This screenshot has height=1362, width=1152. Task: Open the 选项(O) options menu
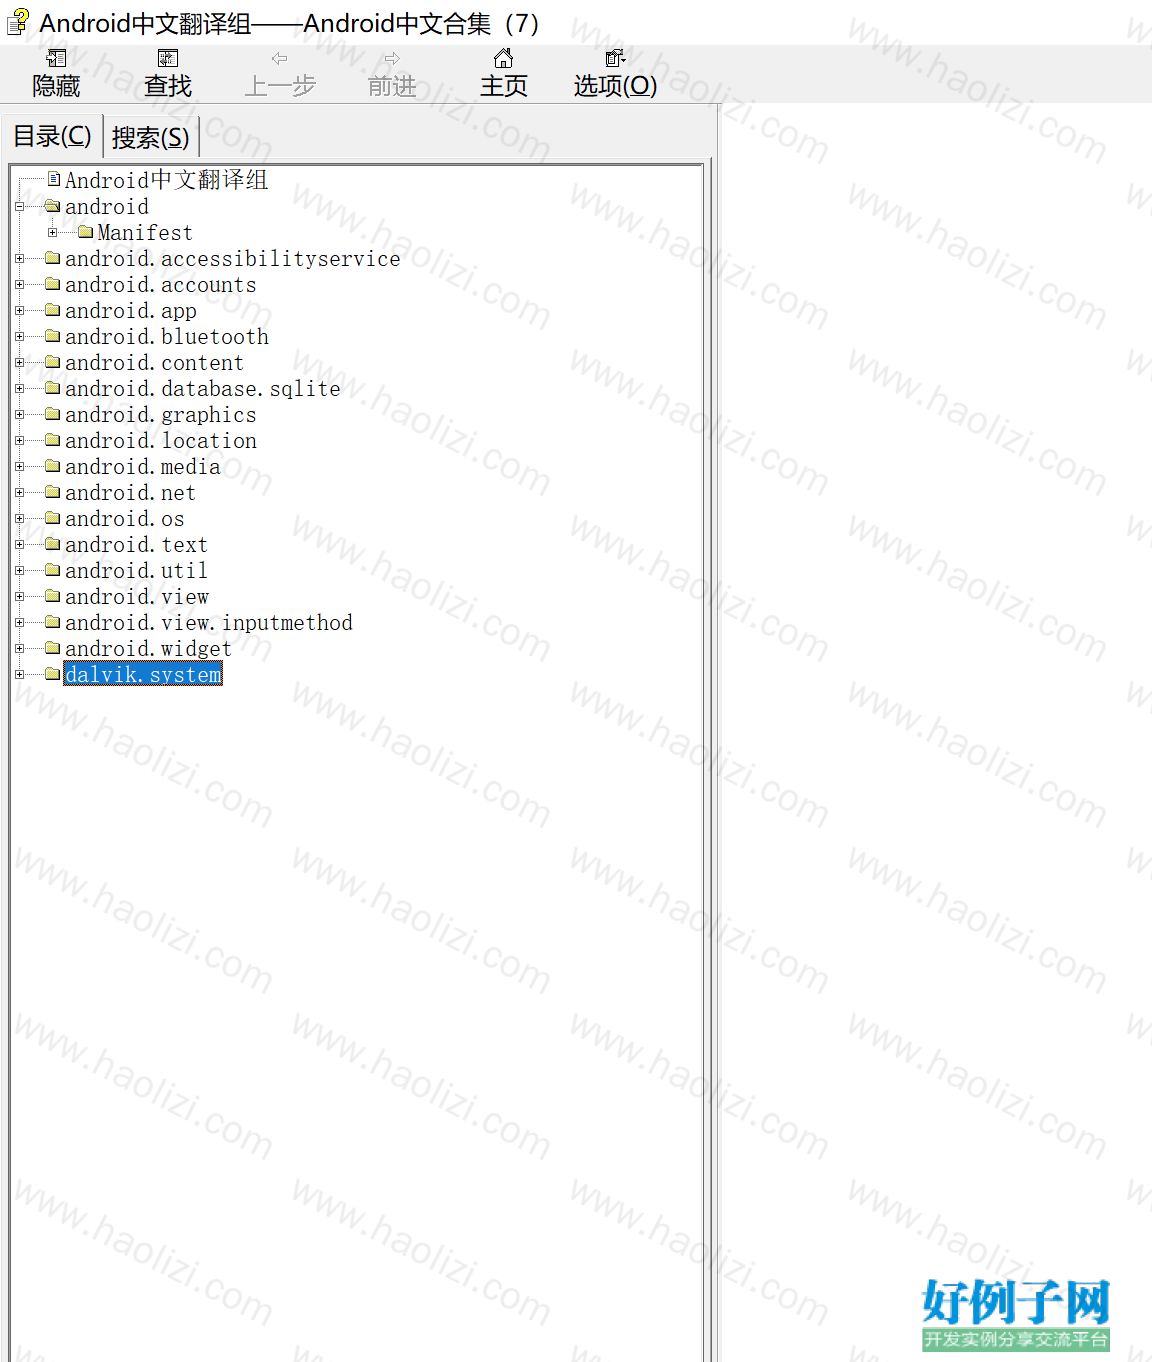pyautogui.click(x=615, y=74)
